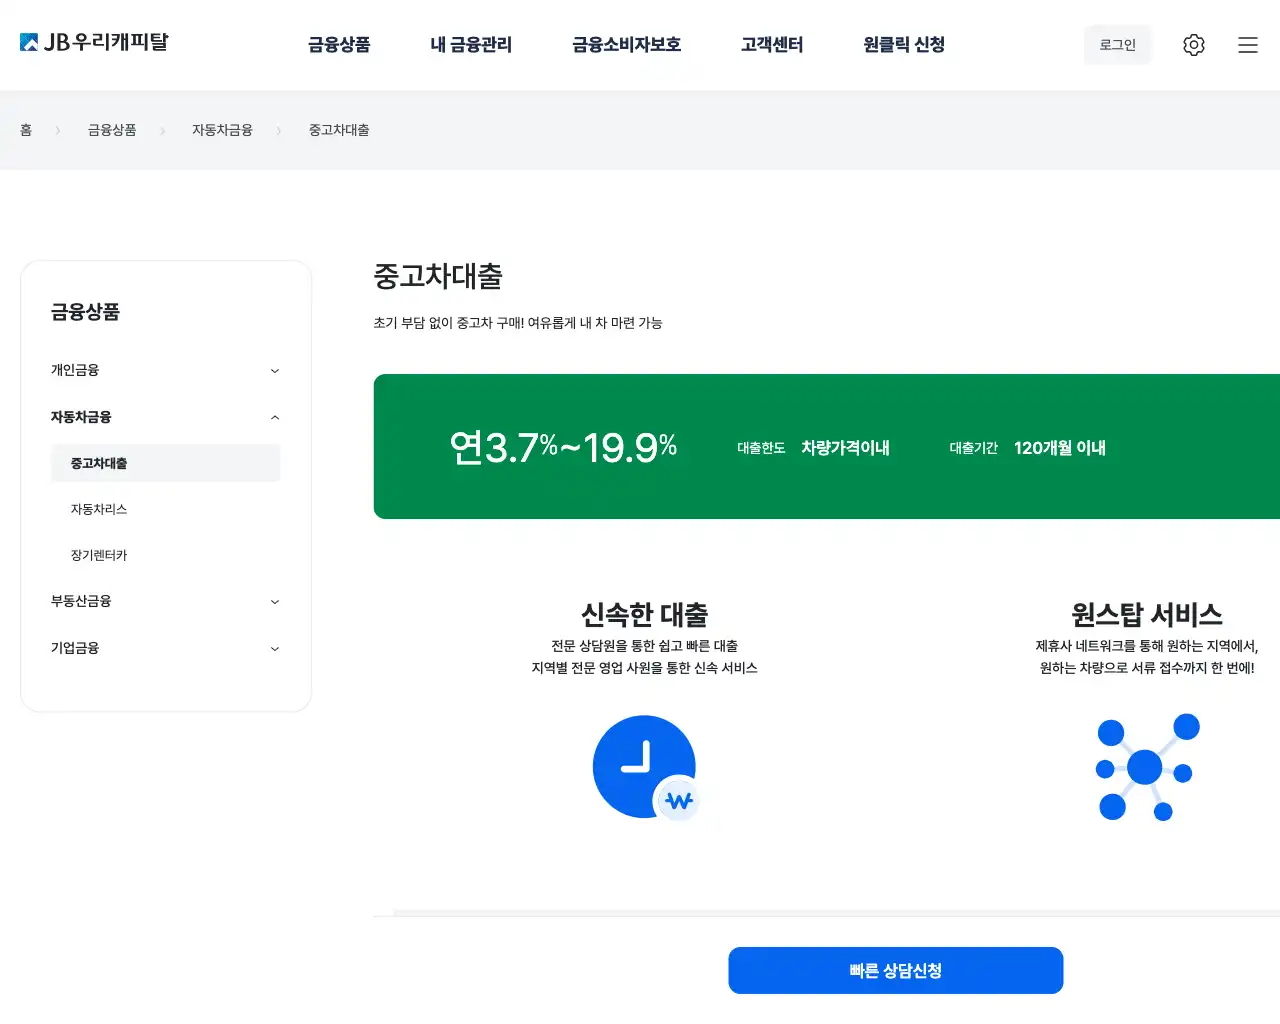Click 중고차대출 breadcrumb item
Viewport: 1280px width, 1024px height.
(x=339, y=130)
